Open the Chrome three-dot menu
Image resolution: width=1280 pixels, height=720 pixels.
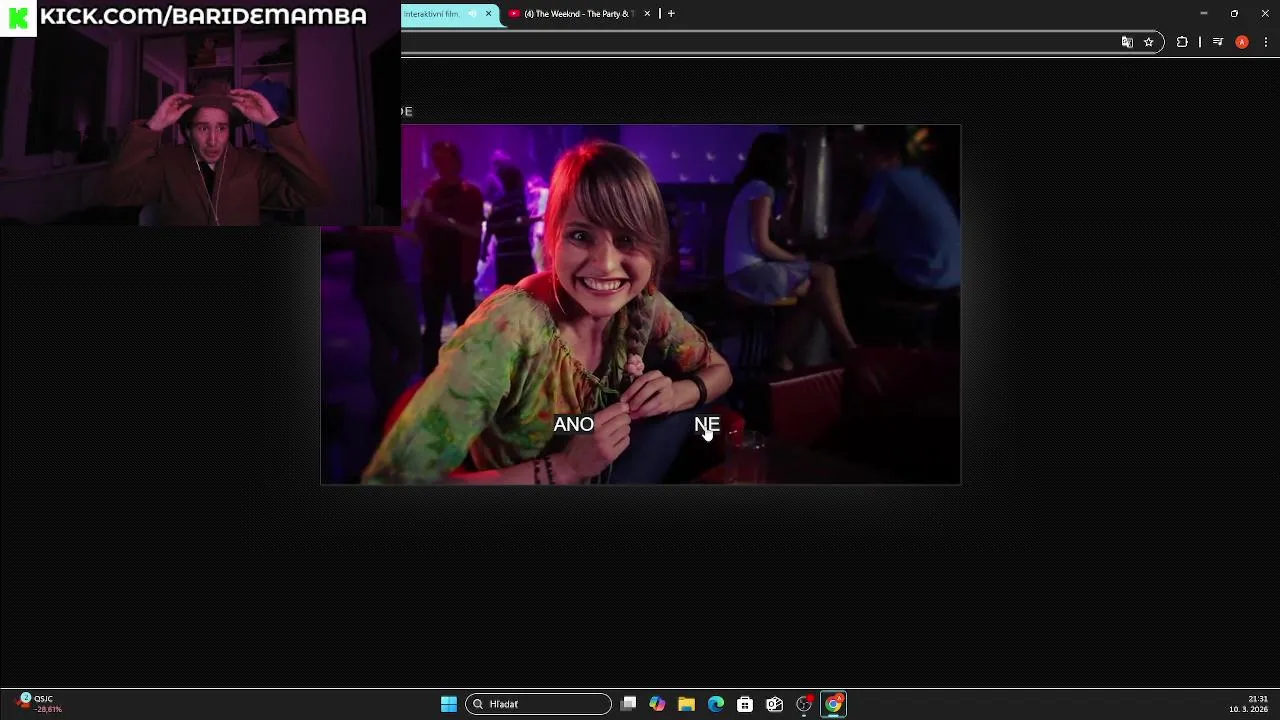[x=1266, y=42]
